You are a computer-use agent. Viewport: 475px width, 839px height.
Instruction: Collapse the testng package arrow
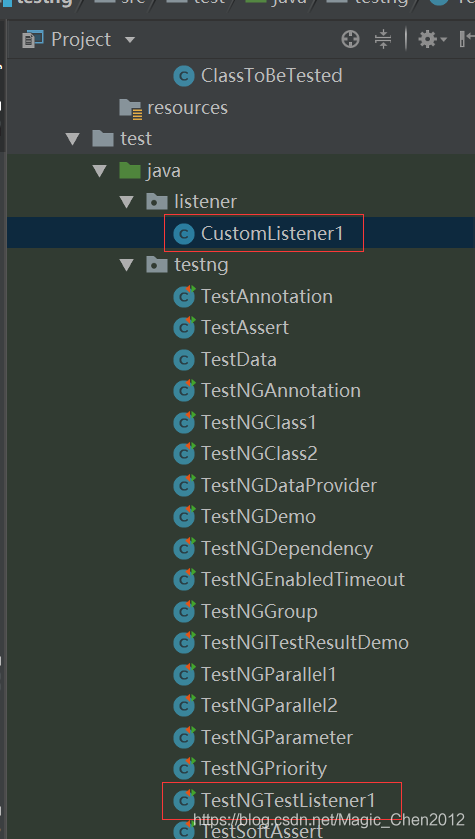click(126, 265)
